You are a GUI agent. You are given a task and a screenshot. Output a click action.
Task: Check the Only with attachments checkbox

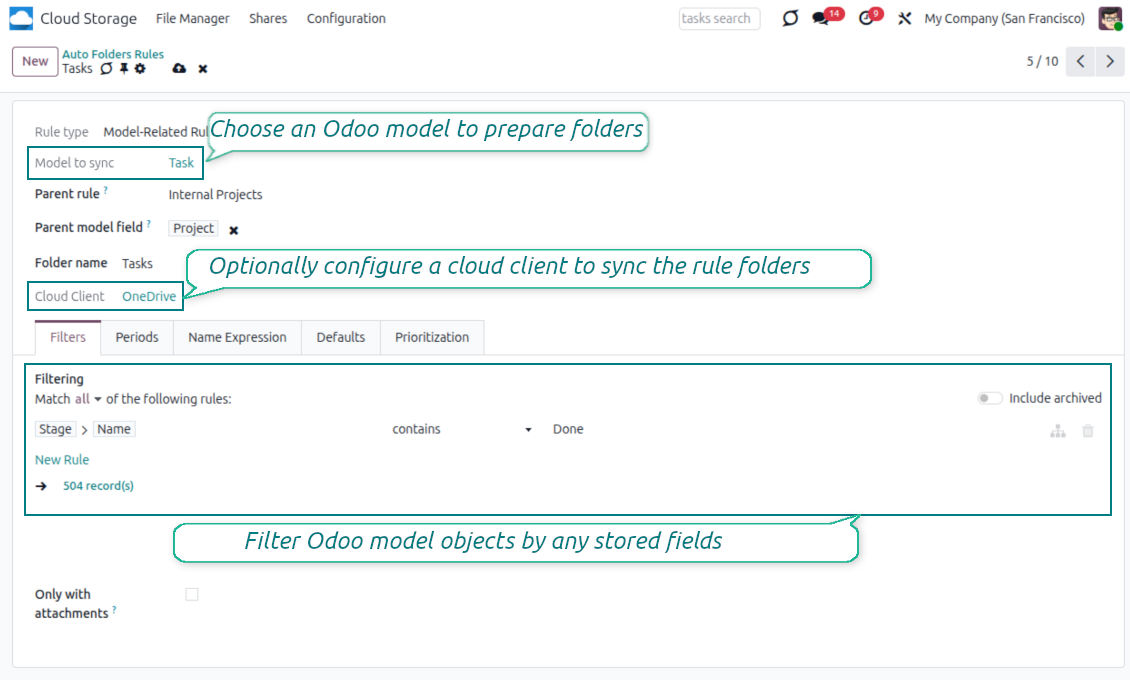tap(192, 594)
